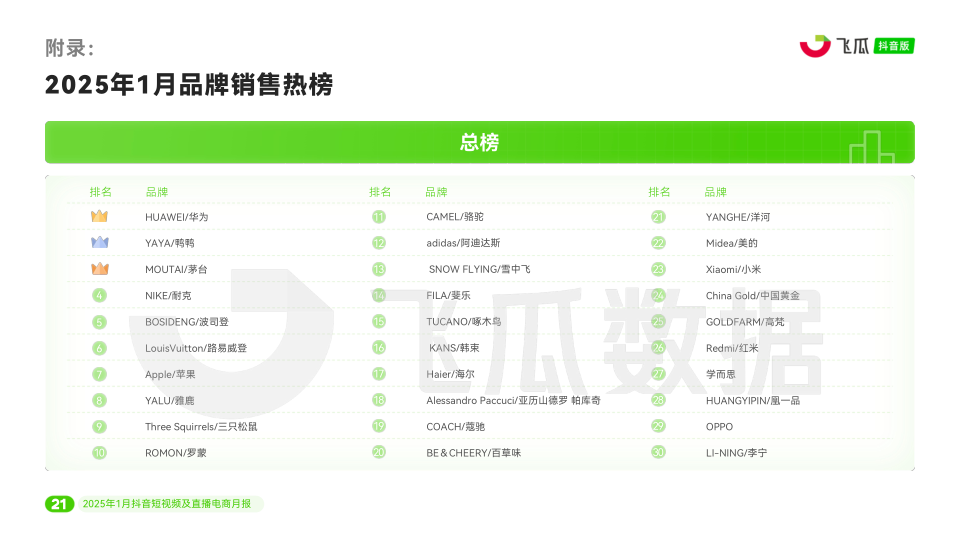Click rank 13 badge next to SNOW FLYING

click(379, 269)
